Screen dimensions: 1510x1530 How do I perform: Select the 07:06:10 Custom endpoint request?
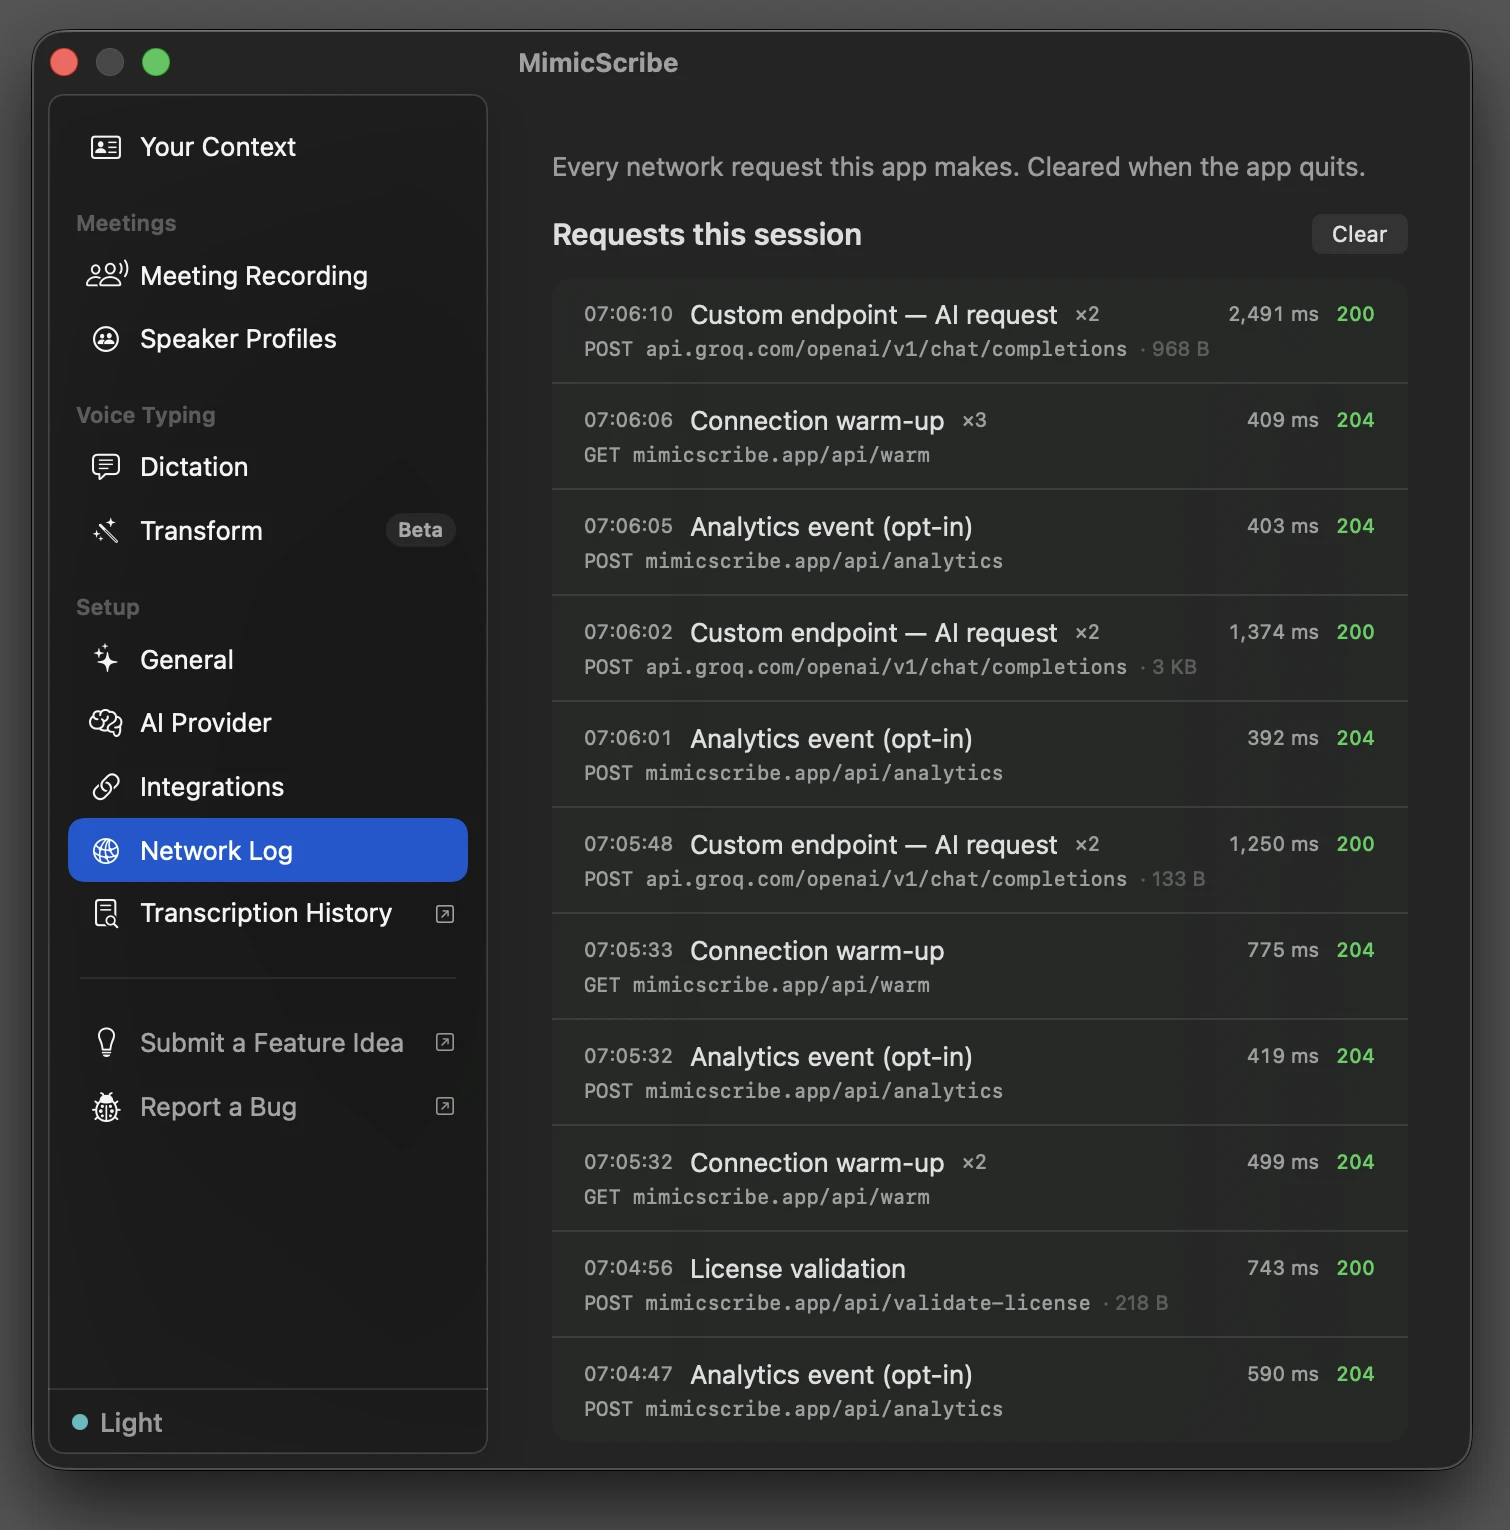pyautogui.click(x=980, y=331)
